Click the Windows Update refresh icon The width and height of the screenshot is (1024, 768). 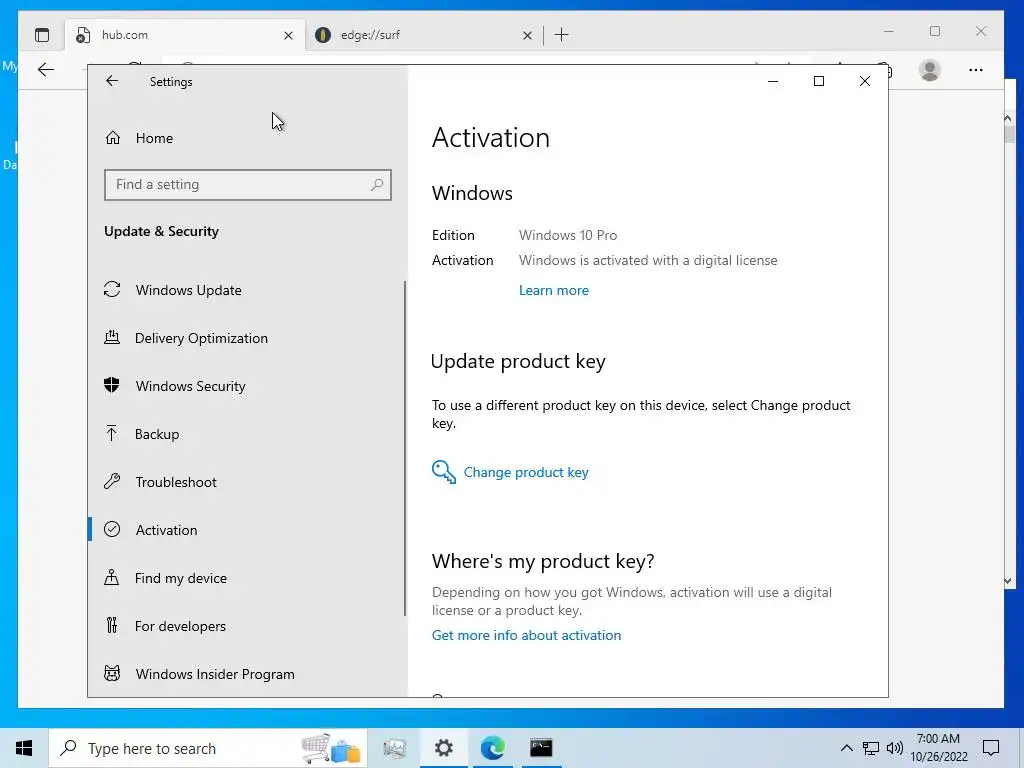112,289
